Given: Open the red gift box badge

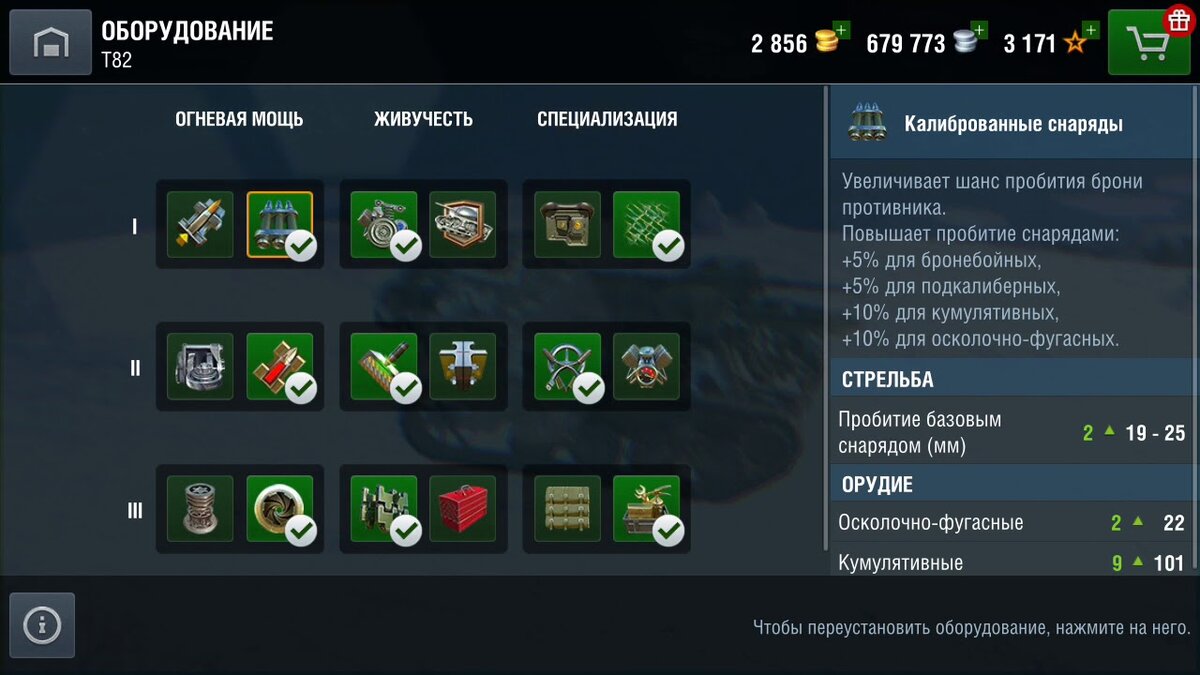Looking at the screenshot, I should coord(1180,20).
